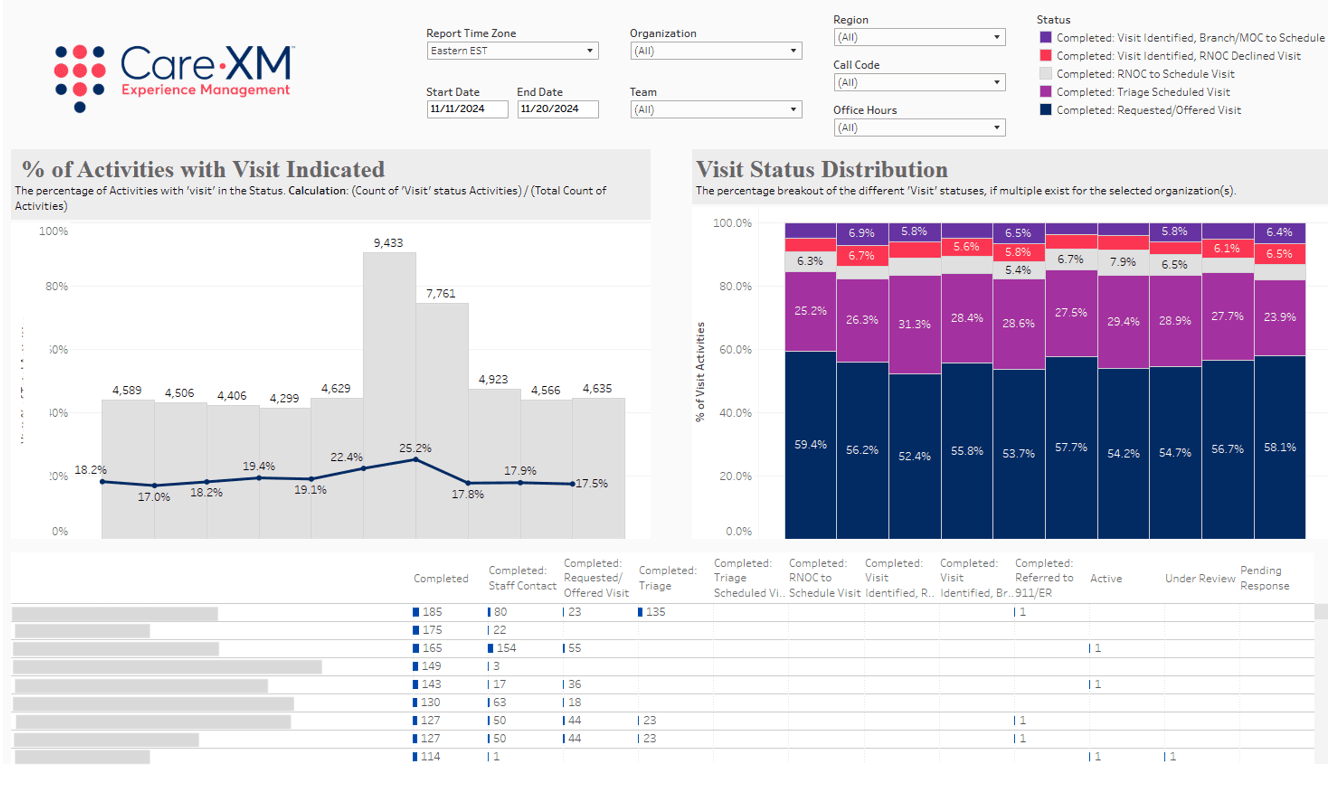Open the Call Code dropdown
The height and width of the screenshot is (785, 1333).
click(919, 83)
